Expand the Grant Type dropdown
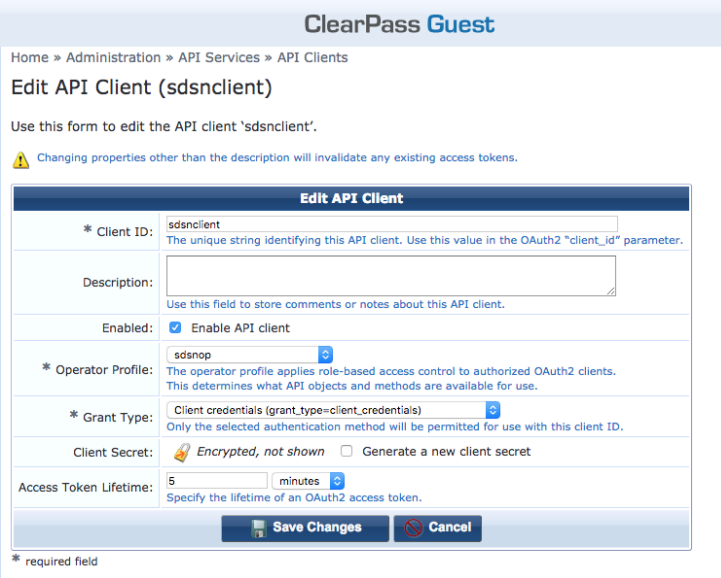The height and width of the screenshot is (578, 721). [333, 410]
